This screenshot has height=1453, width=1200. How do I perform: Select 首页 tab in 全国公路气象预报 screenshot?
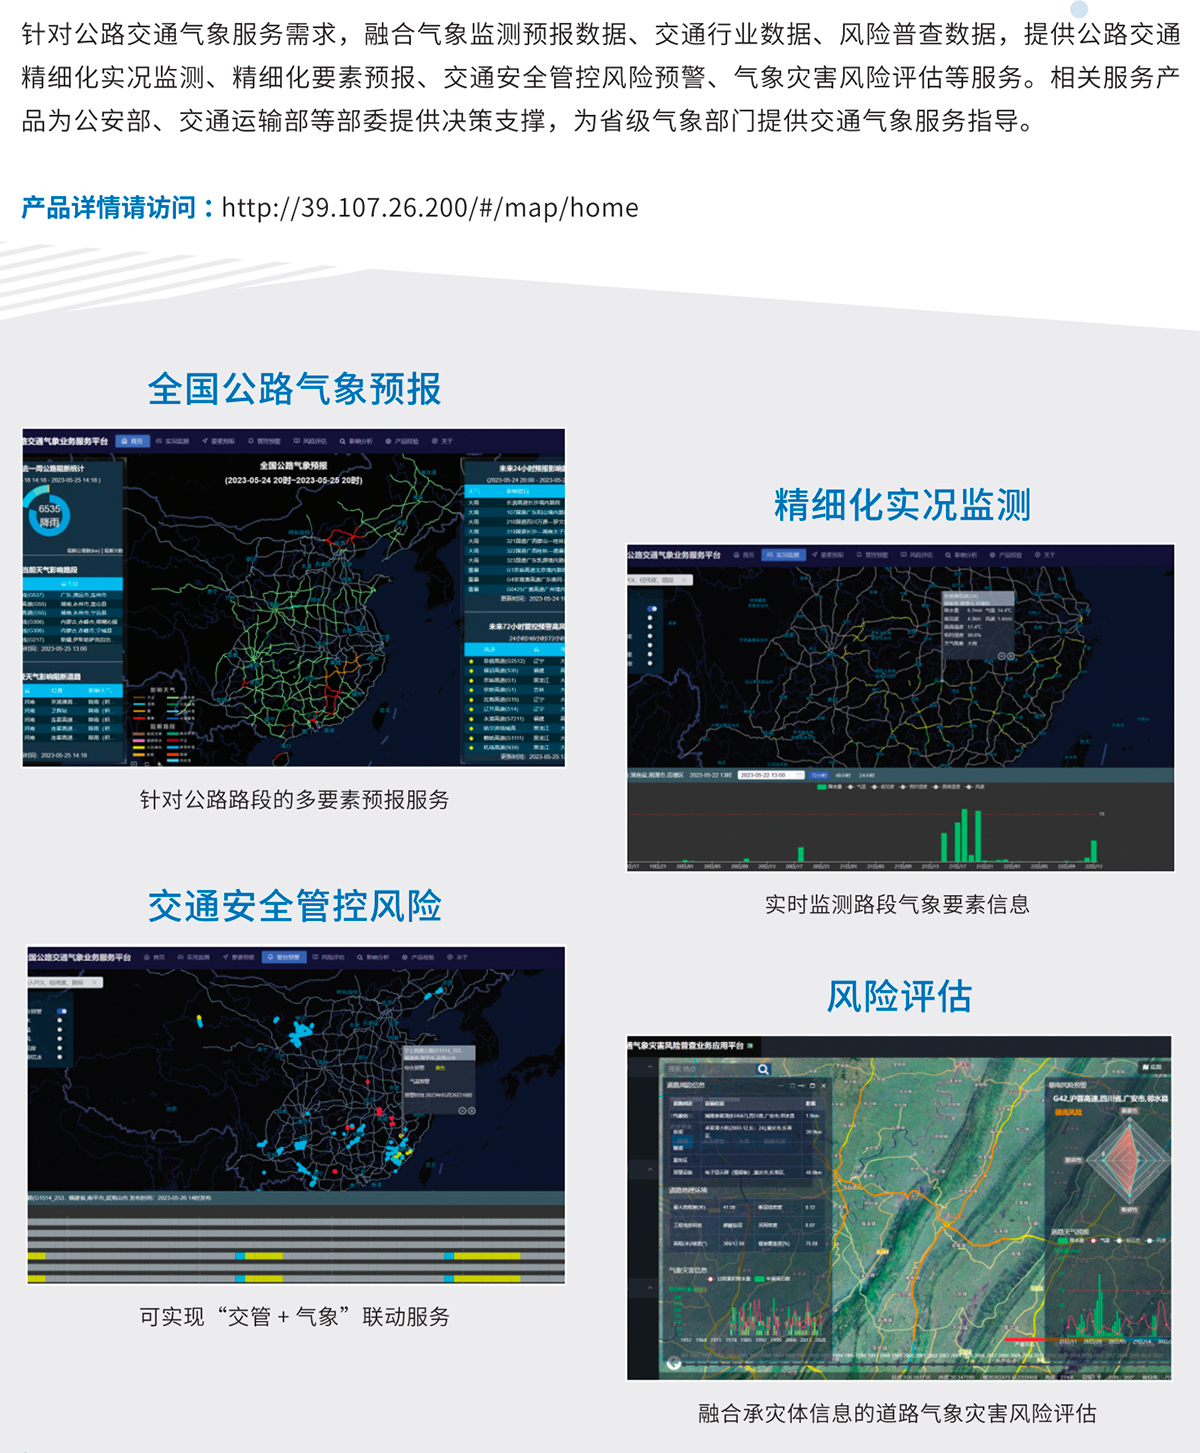(132, 441)
